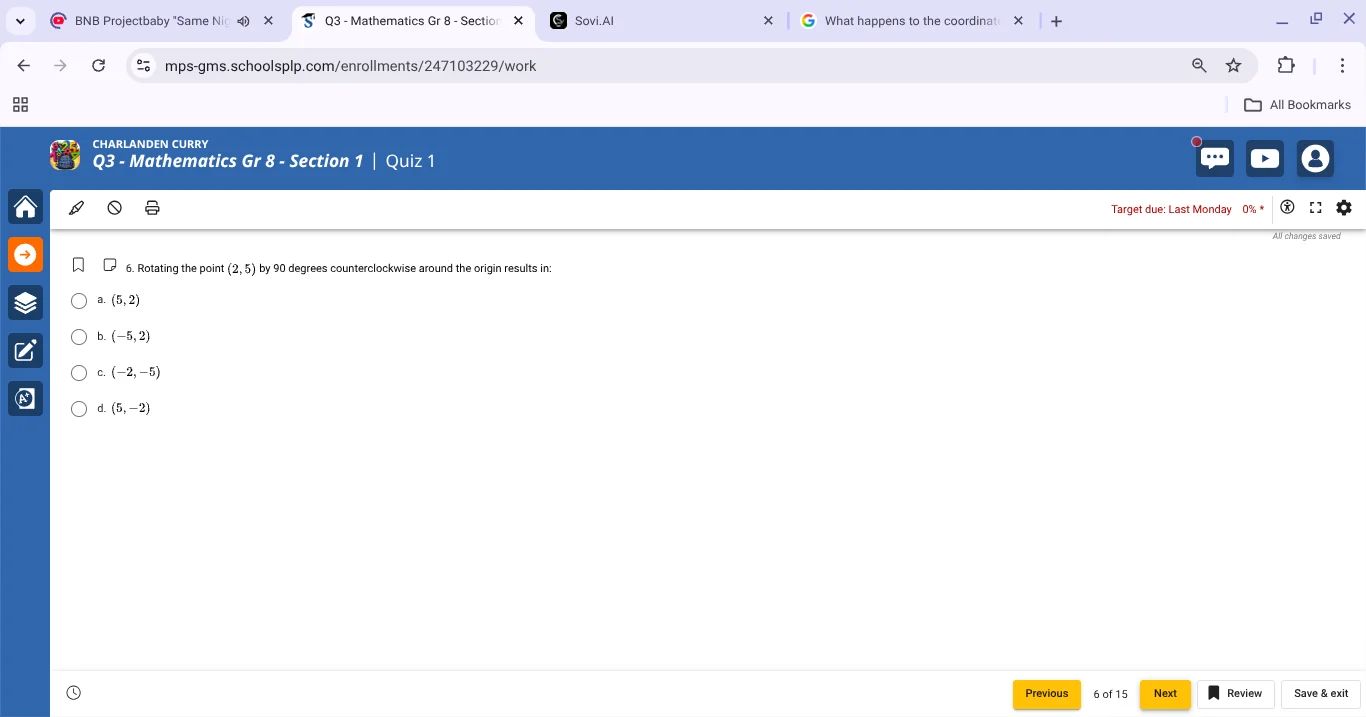Click the address bar URL field
The width and height of the screenshot is (1366, 717).
[660, 66]
